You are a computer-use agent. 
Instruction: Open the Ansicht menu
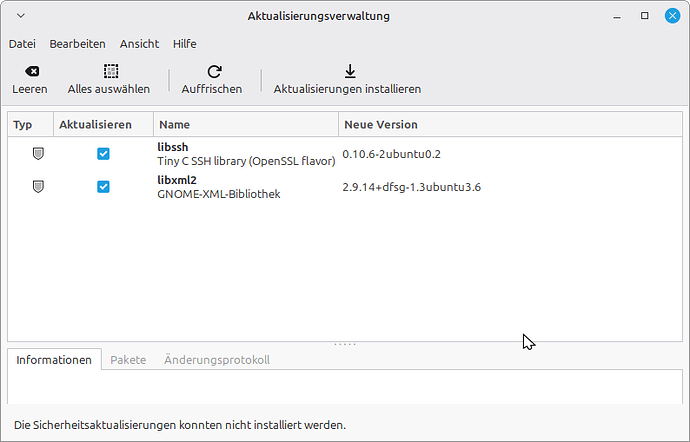(139, 44)
